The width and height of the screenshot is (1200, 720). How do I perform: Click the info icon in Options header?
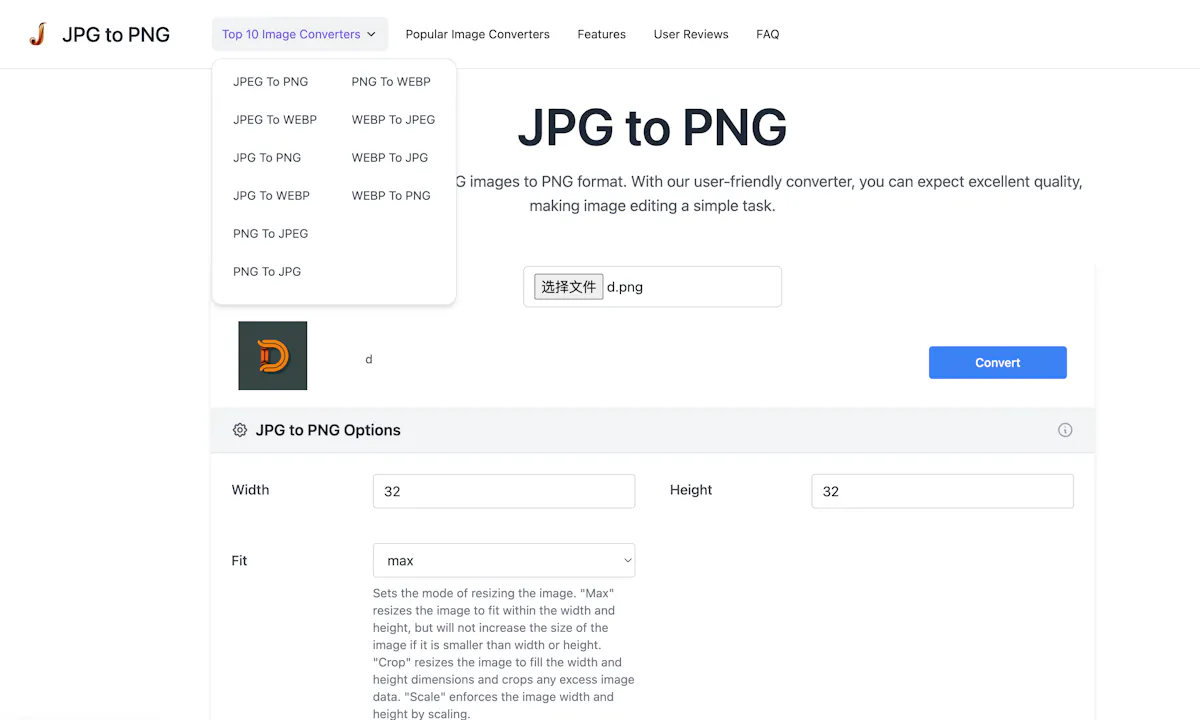[x=1065, y=430]
